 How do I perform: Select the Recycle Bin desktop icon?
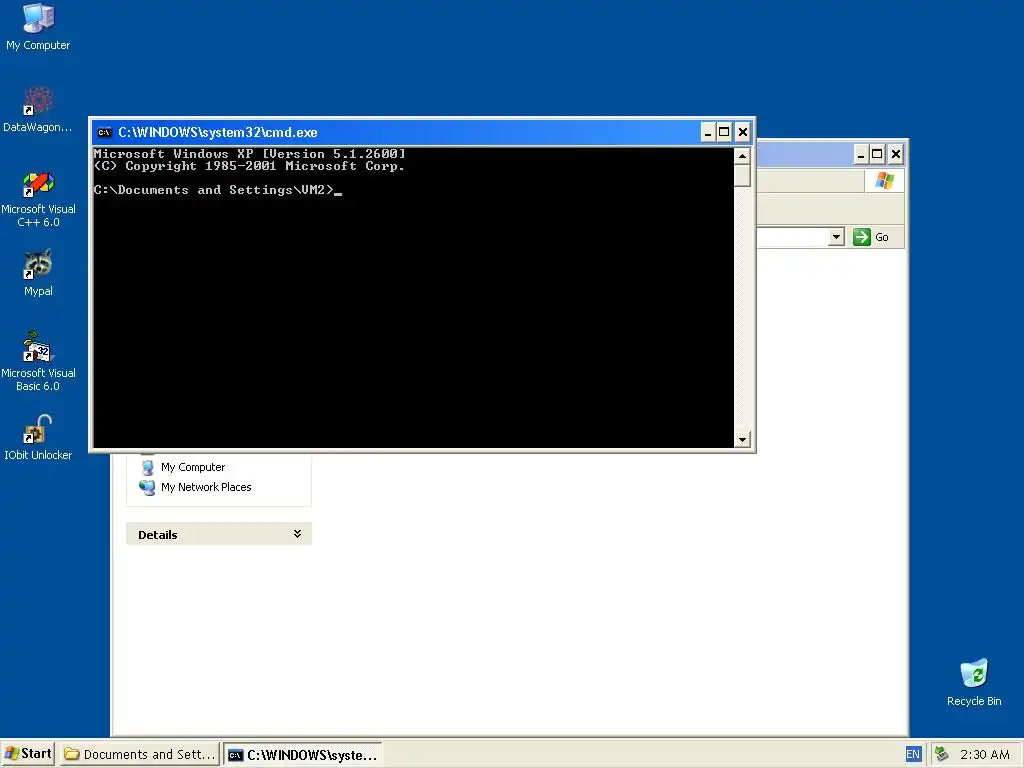974,682
